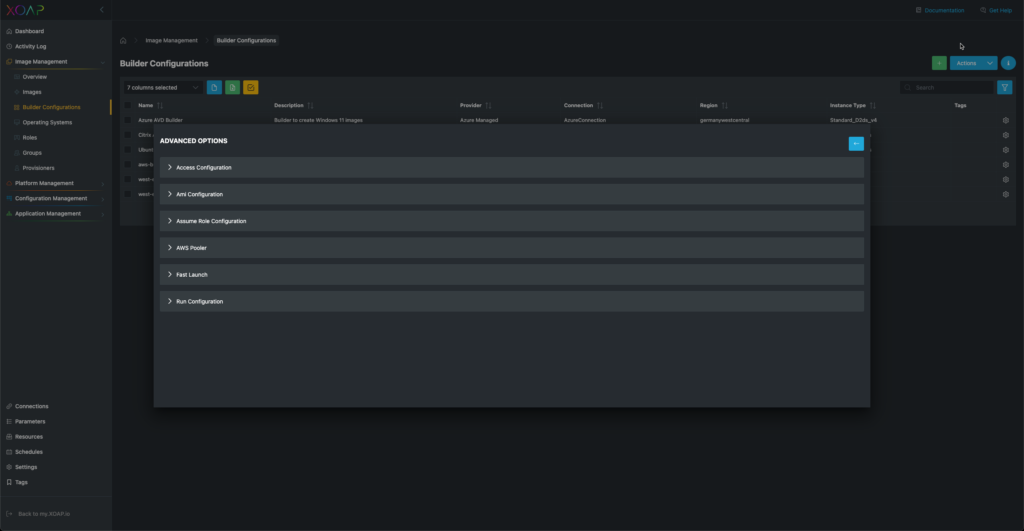Click the Standard_D2ds_v4 instance type cell

[x=853, y=120]
